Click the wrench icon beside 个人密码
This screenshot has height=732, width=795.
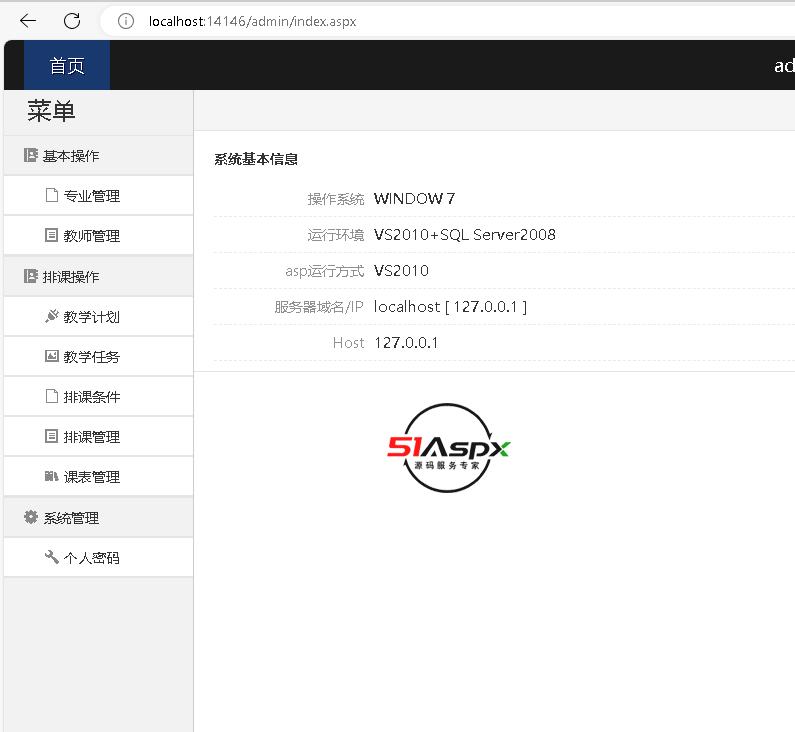52,557
